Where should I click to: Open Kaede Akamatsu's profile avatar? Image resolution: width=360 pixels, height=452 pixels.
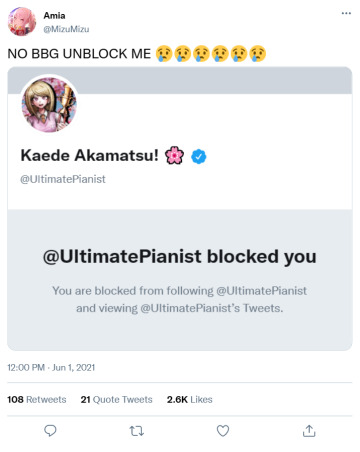pos(49,104)
